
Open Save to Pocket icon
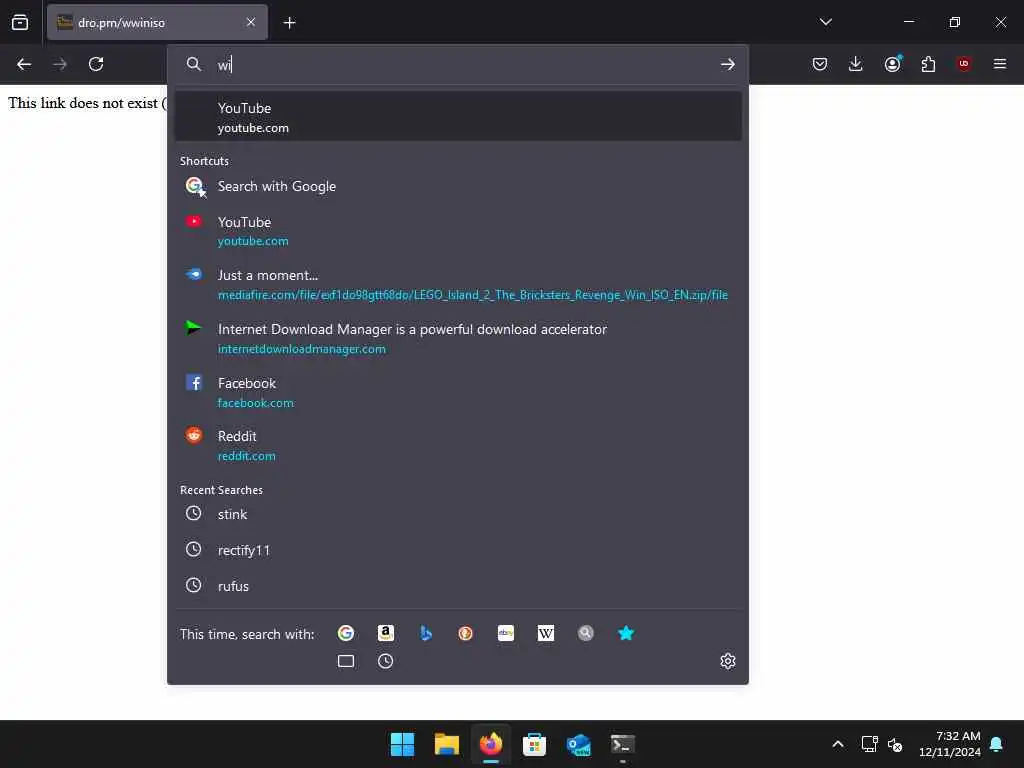coord(820,64)
